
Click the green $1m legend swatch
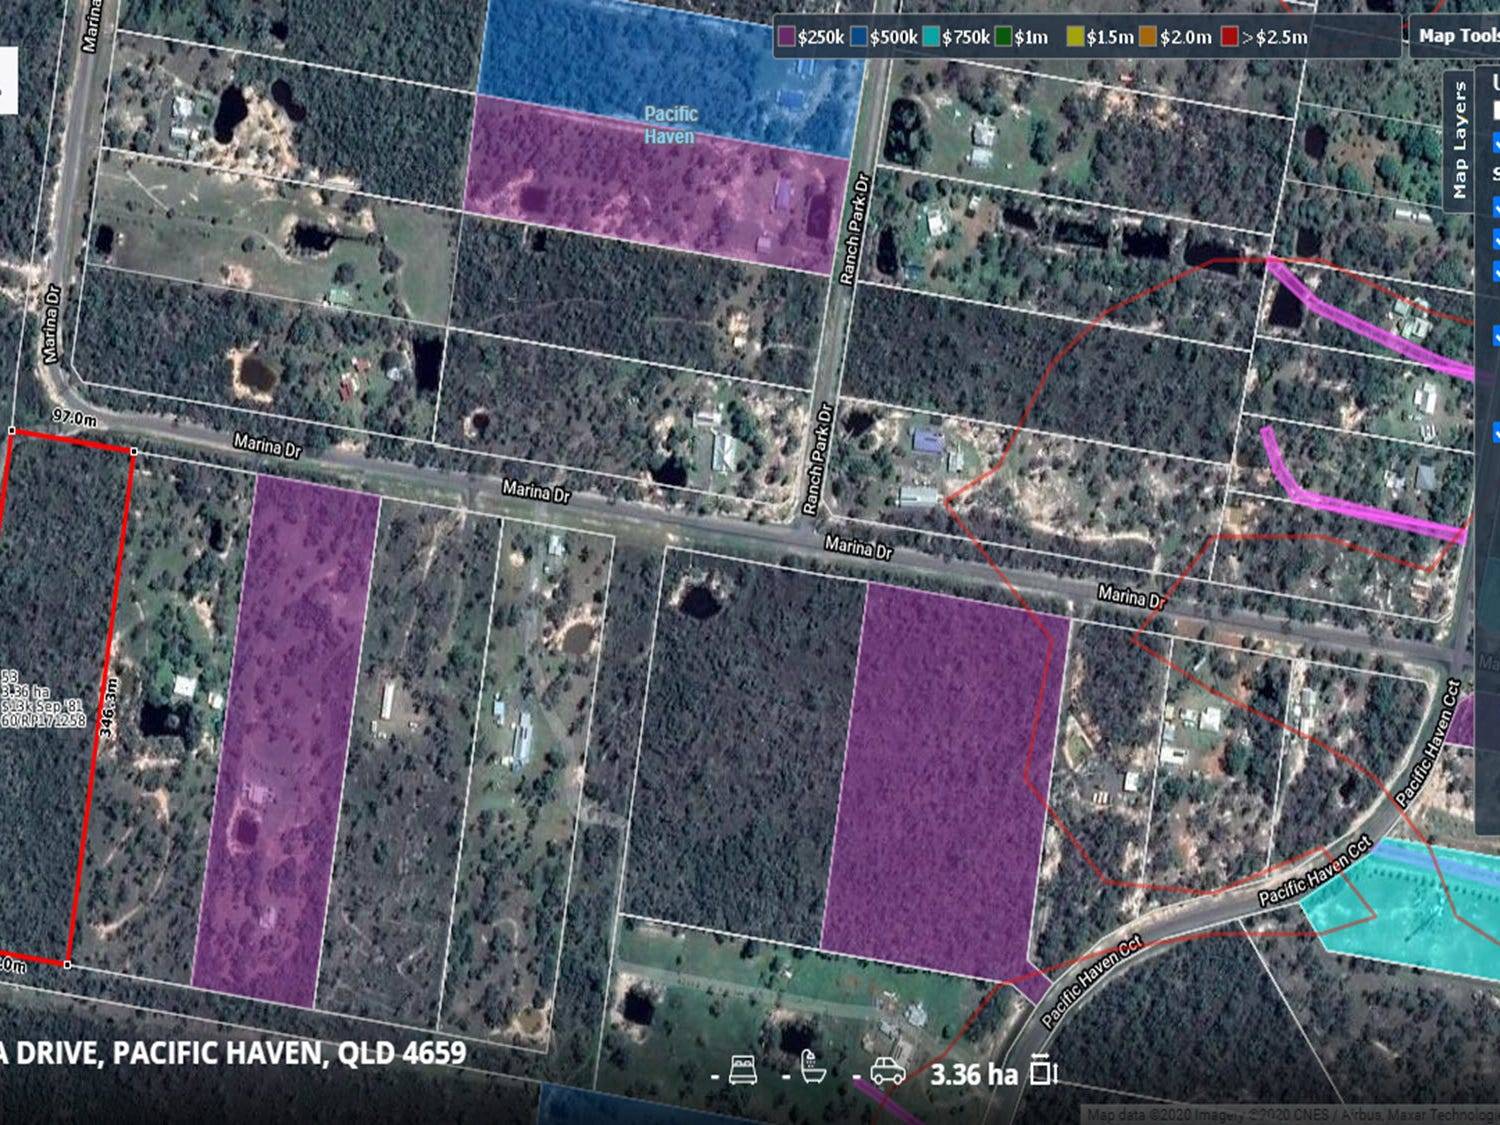pyautogui.click(x=1003, y=37)
